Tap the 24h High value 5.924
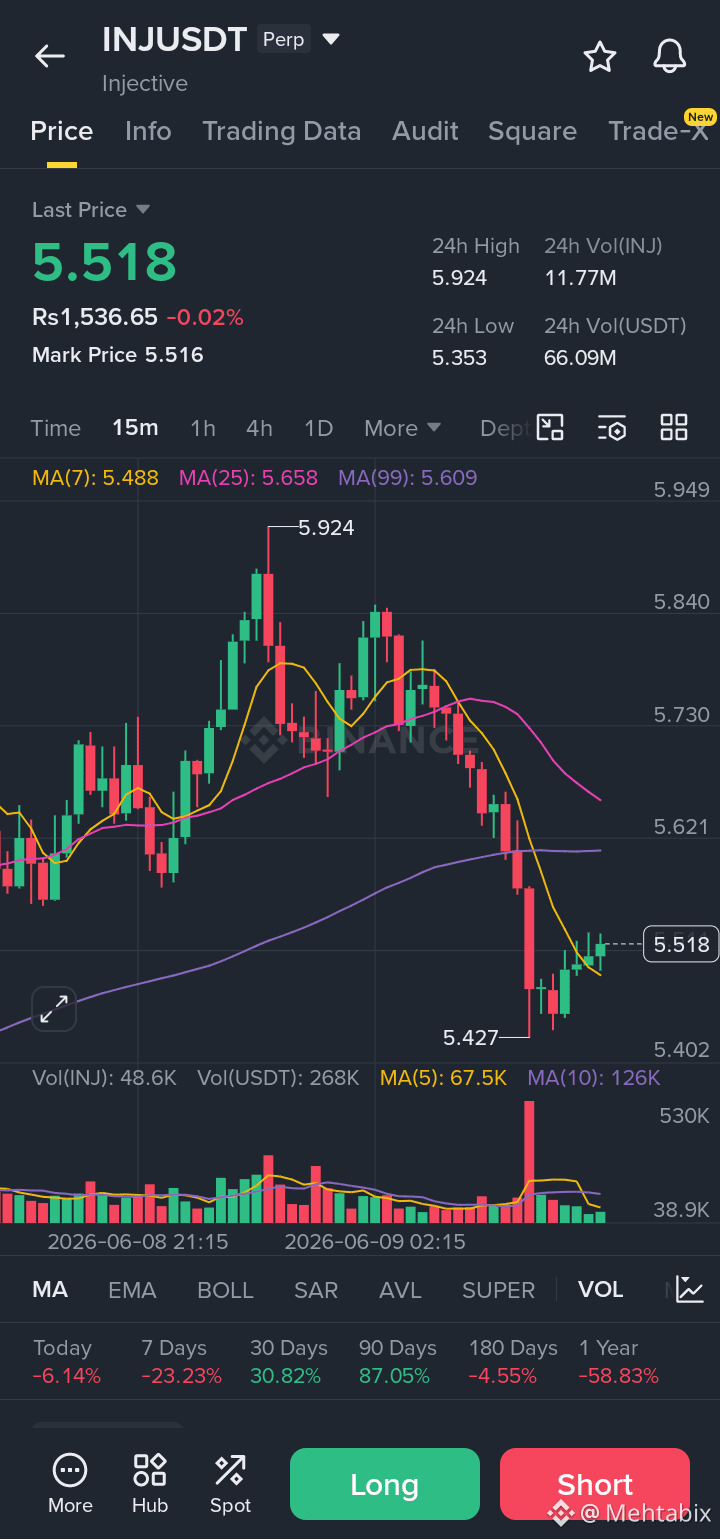This screenshot has width=720, height=1539. click(460, 278)
